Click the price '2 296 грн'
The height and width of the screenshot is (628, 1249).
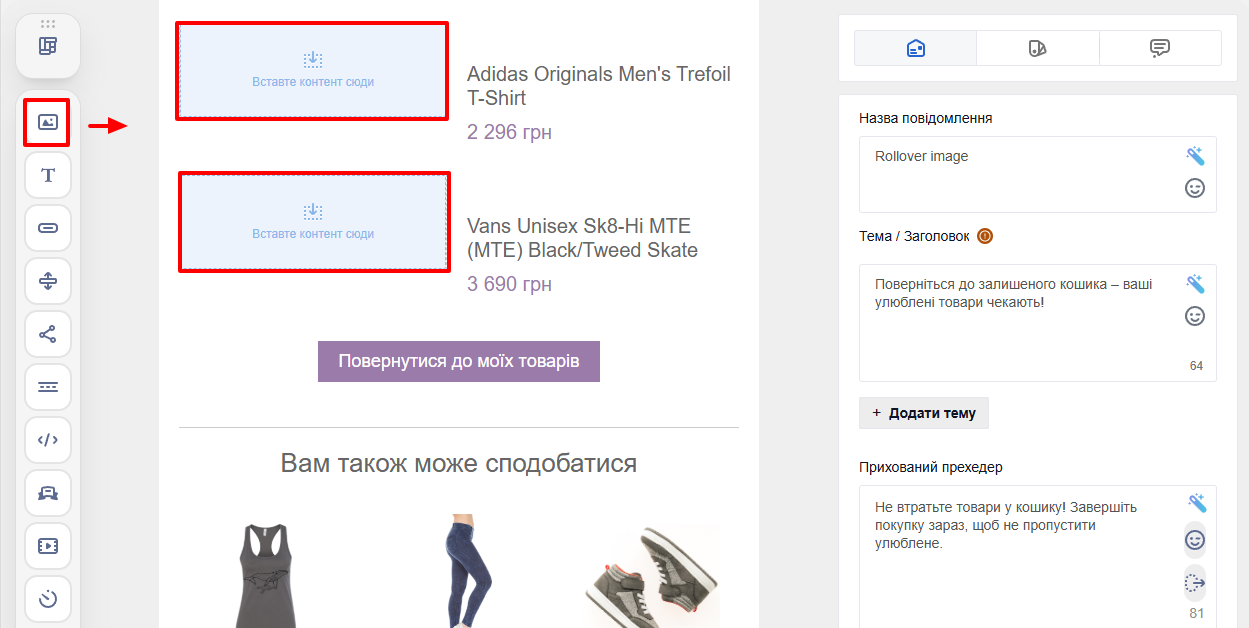pos(509,132)
